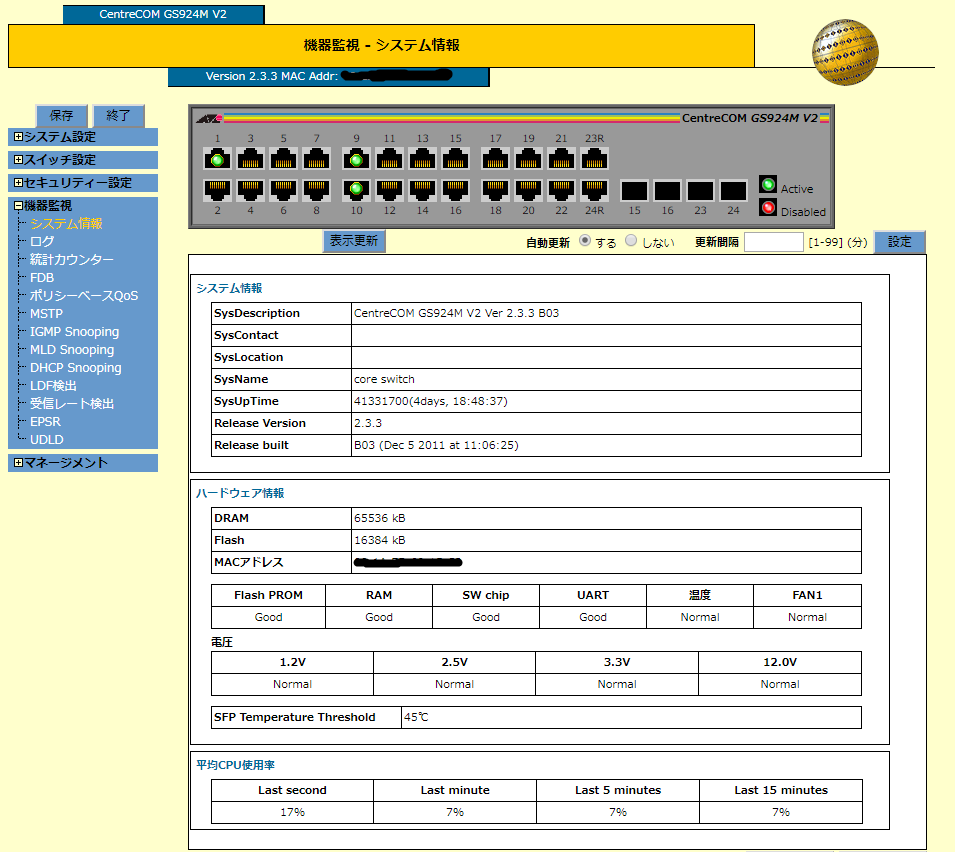Open LDF検出 page
The image size is (955, 852).
pos(54,386)
